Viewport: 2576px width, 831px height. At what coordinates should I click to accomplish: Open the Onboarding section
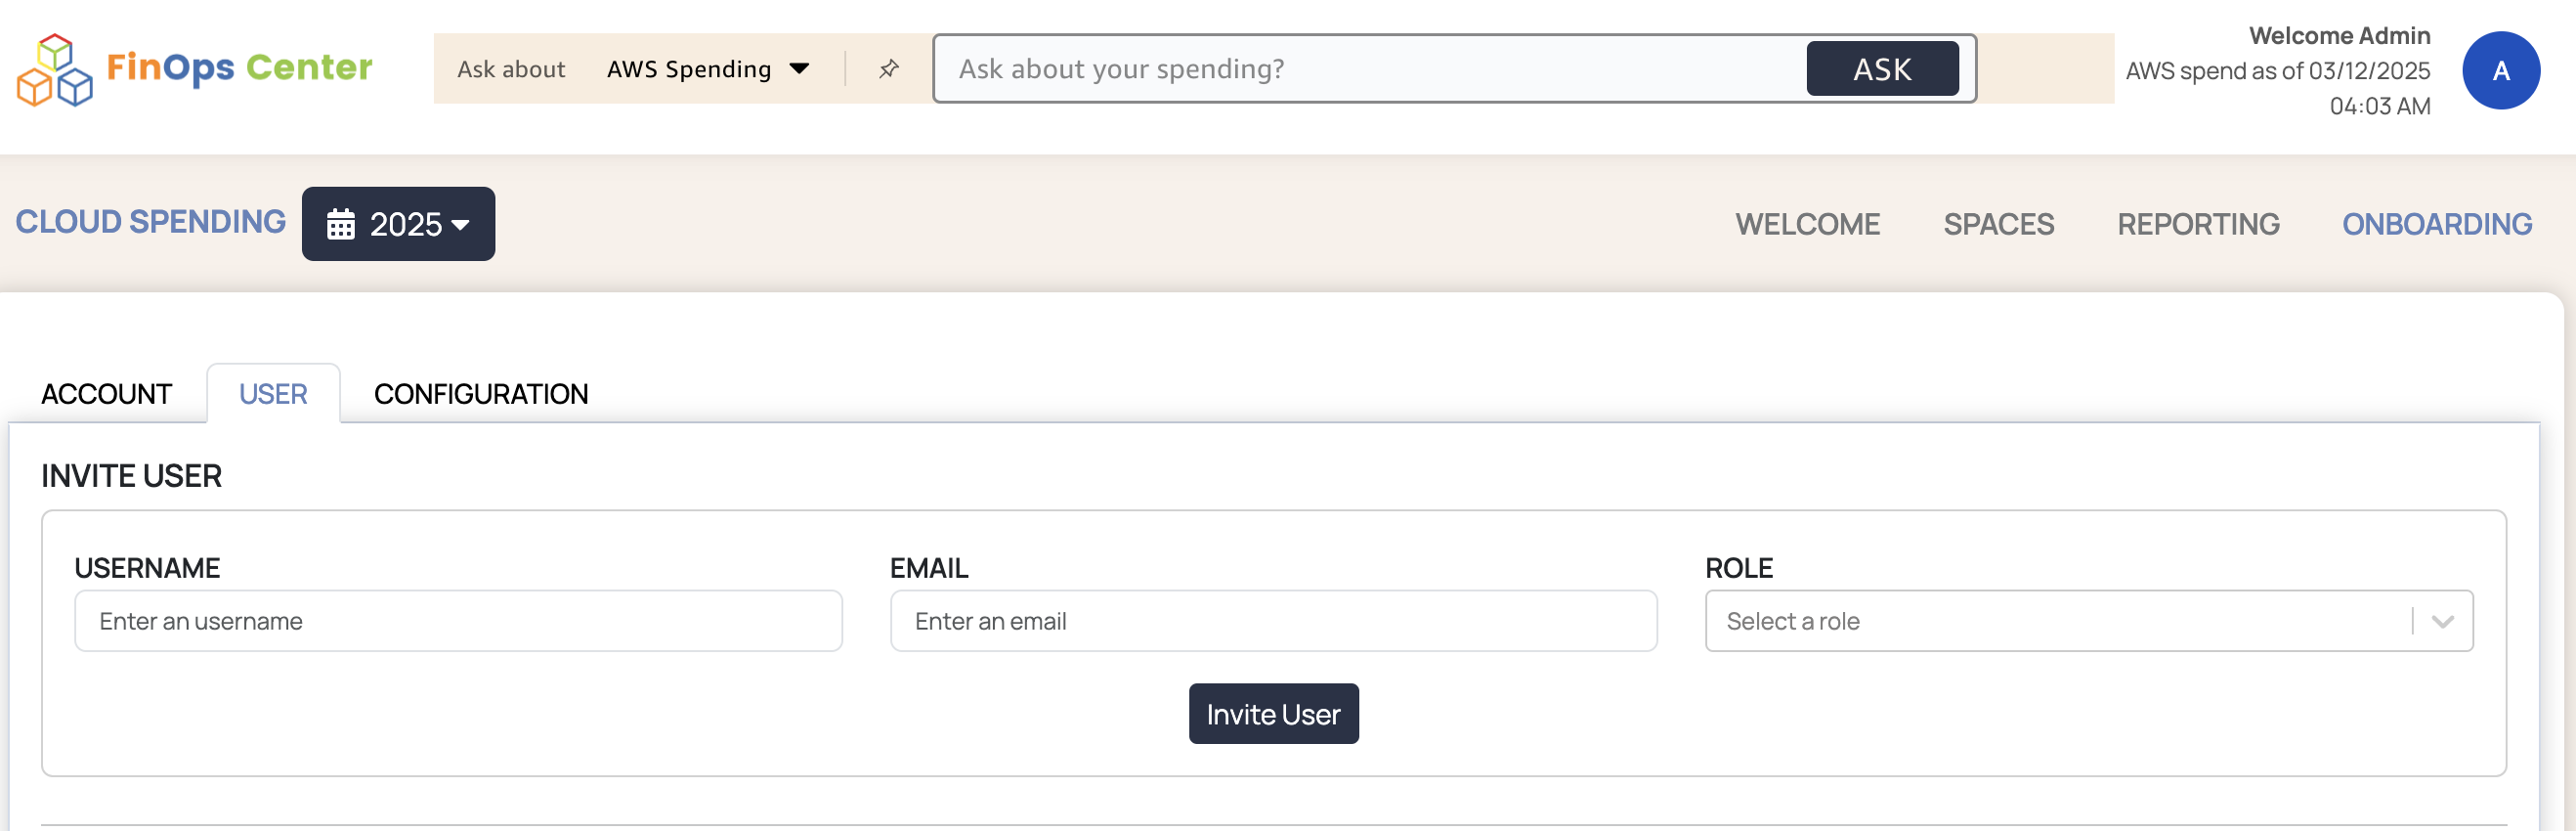[x=2436, y=224]
